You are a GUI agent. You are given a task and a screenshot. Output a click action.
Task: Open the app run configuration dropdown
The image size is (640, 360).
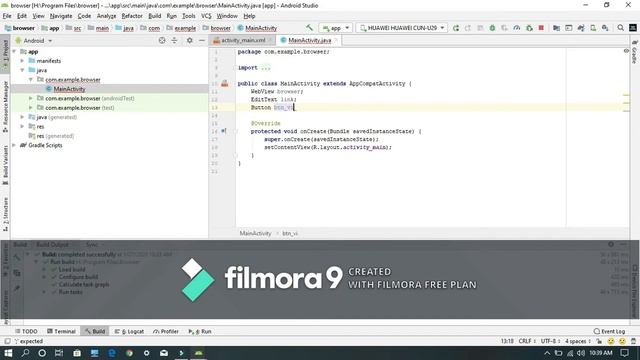(x=336, y=28)
